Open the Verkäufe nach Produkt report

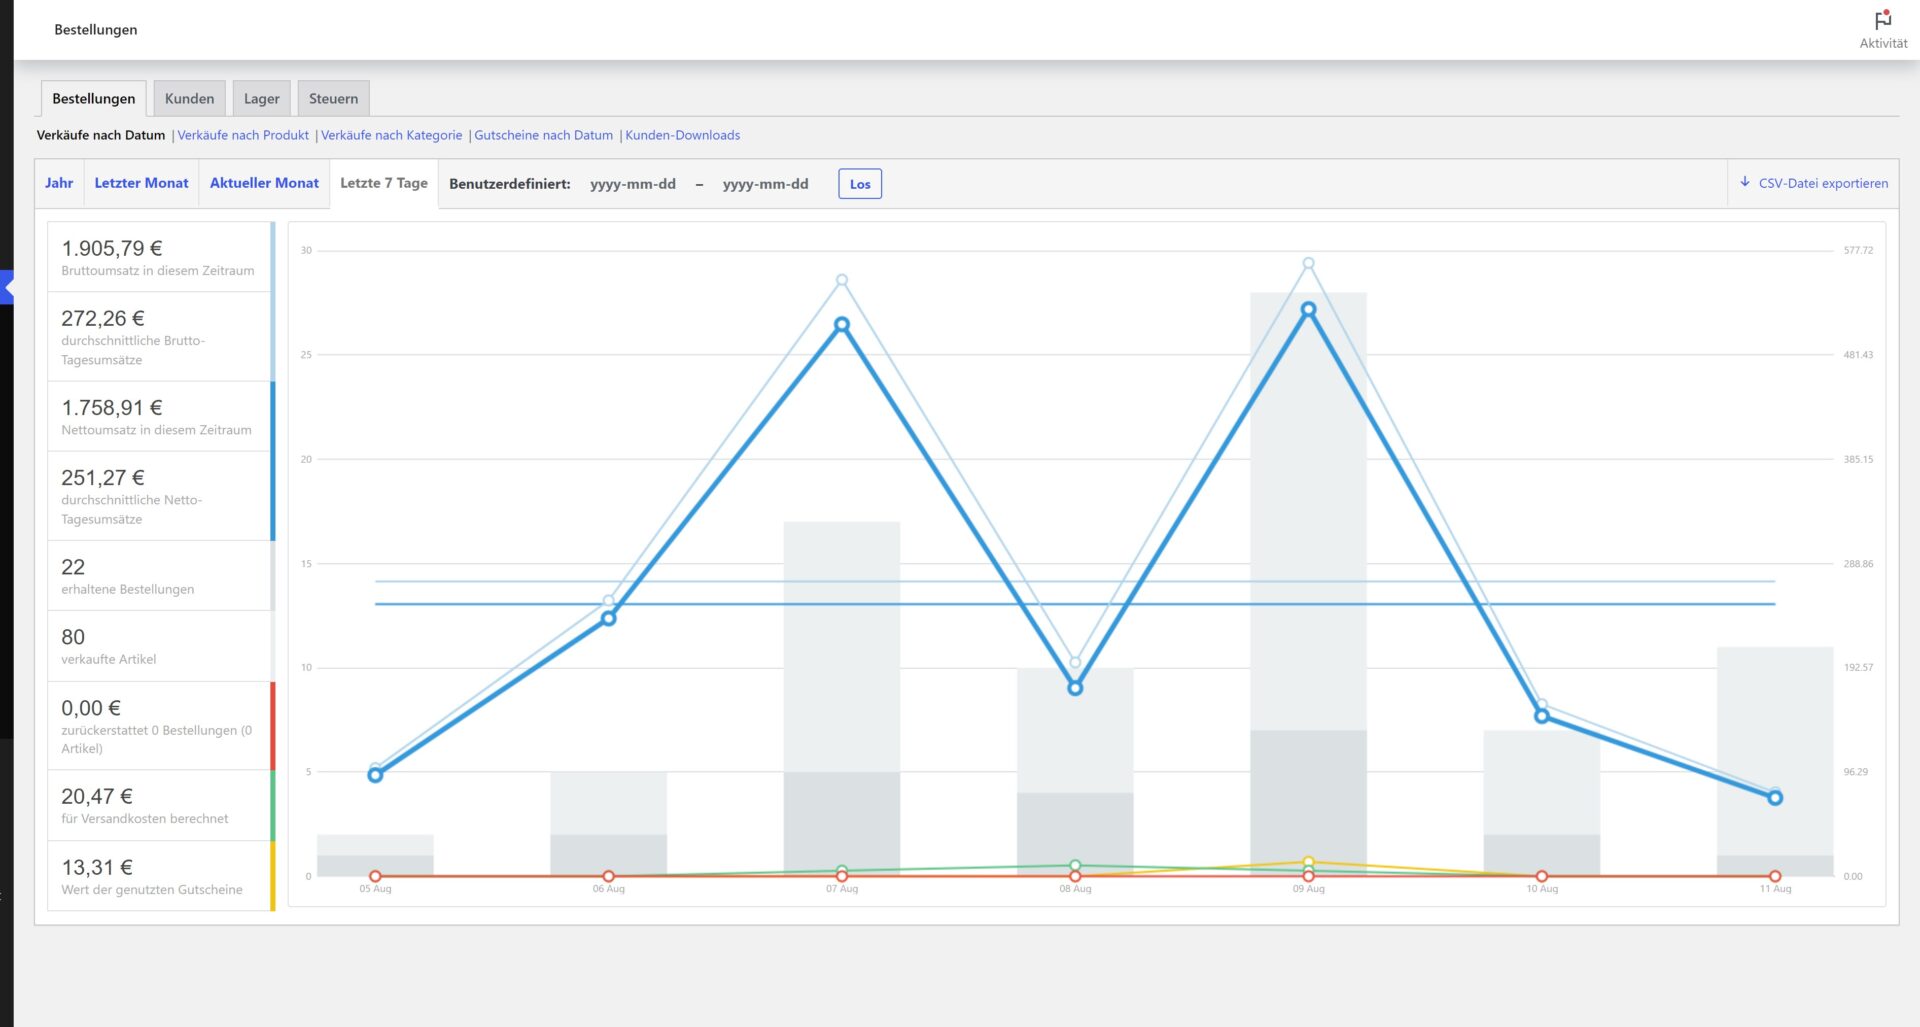243,135
